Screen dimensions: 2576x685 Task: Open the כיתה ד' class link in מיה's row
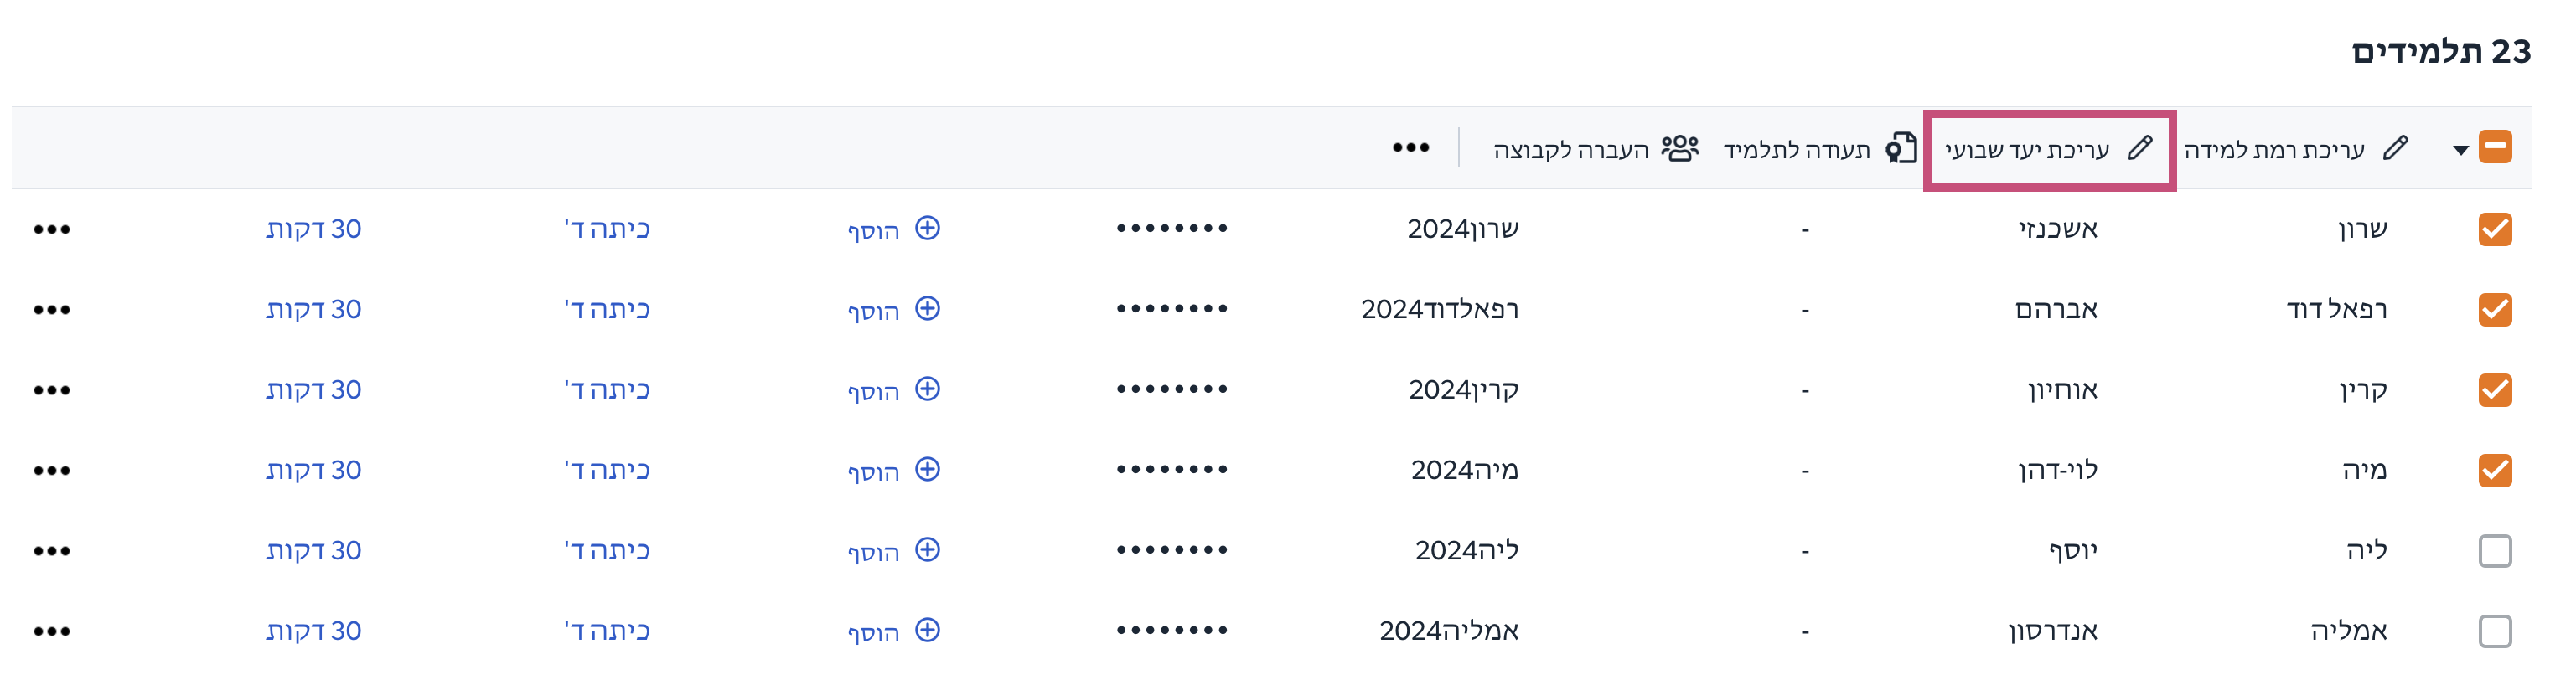607,470
